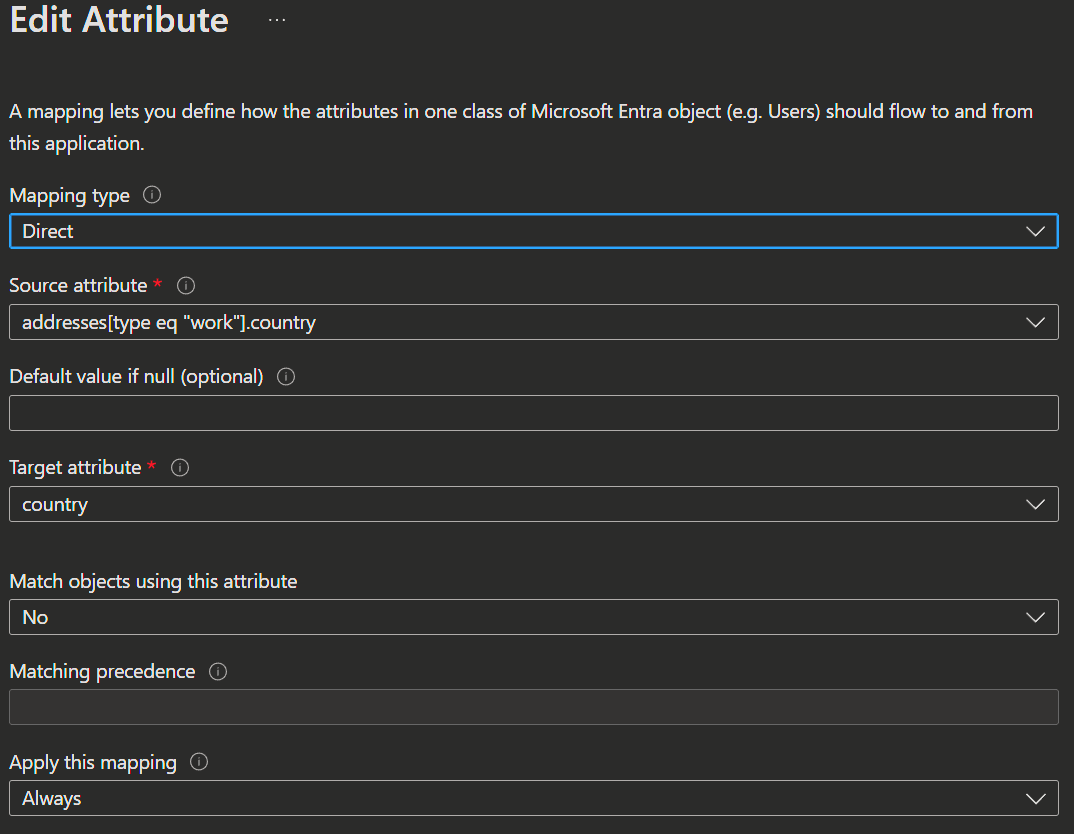The height and width of the screenshot is (834, 1074).
Task: Click the Matching precedence info icon
Action: 218,672
